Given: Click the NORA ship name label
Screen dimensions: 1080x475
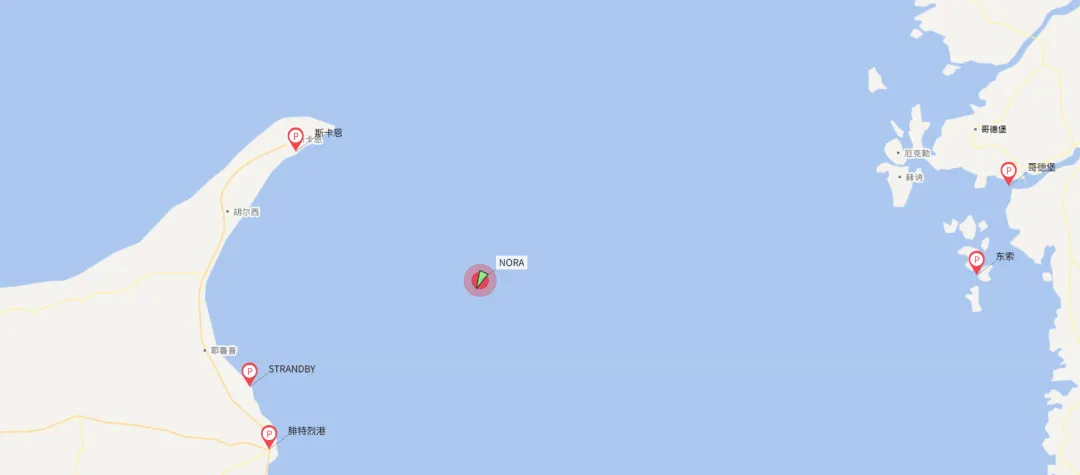Looking at the screenshot, I should coord(512,263).
